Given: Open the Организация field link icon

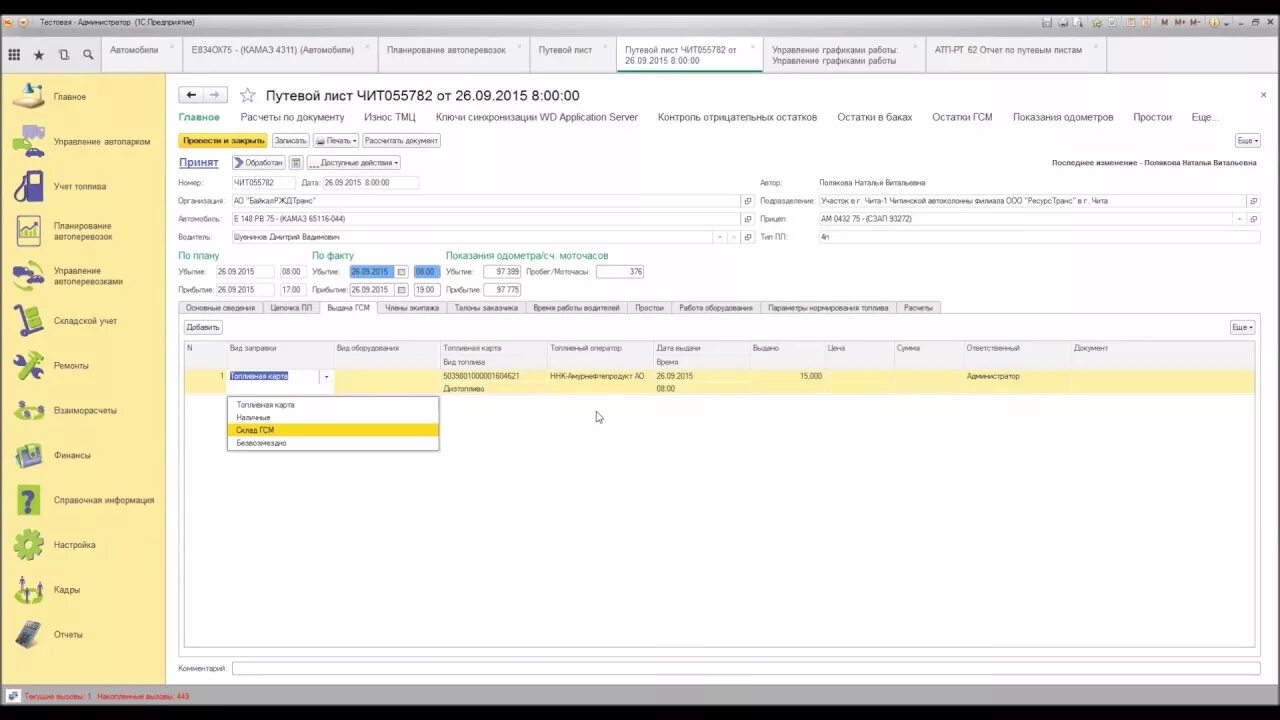Looking at the screenshot, I should coord(748,201).
